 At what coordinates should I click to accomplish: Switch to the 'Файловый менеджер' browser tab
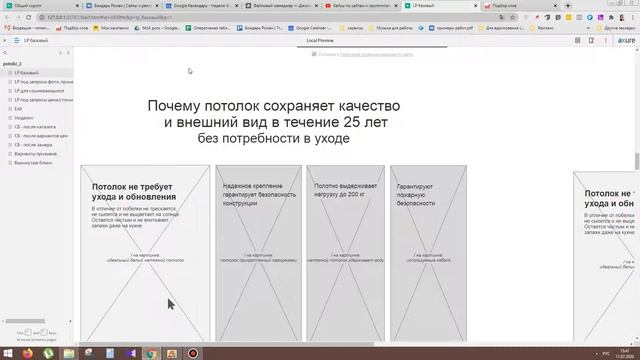pyautogui.click(x=281, y=6)
